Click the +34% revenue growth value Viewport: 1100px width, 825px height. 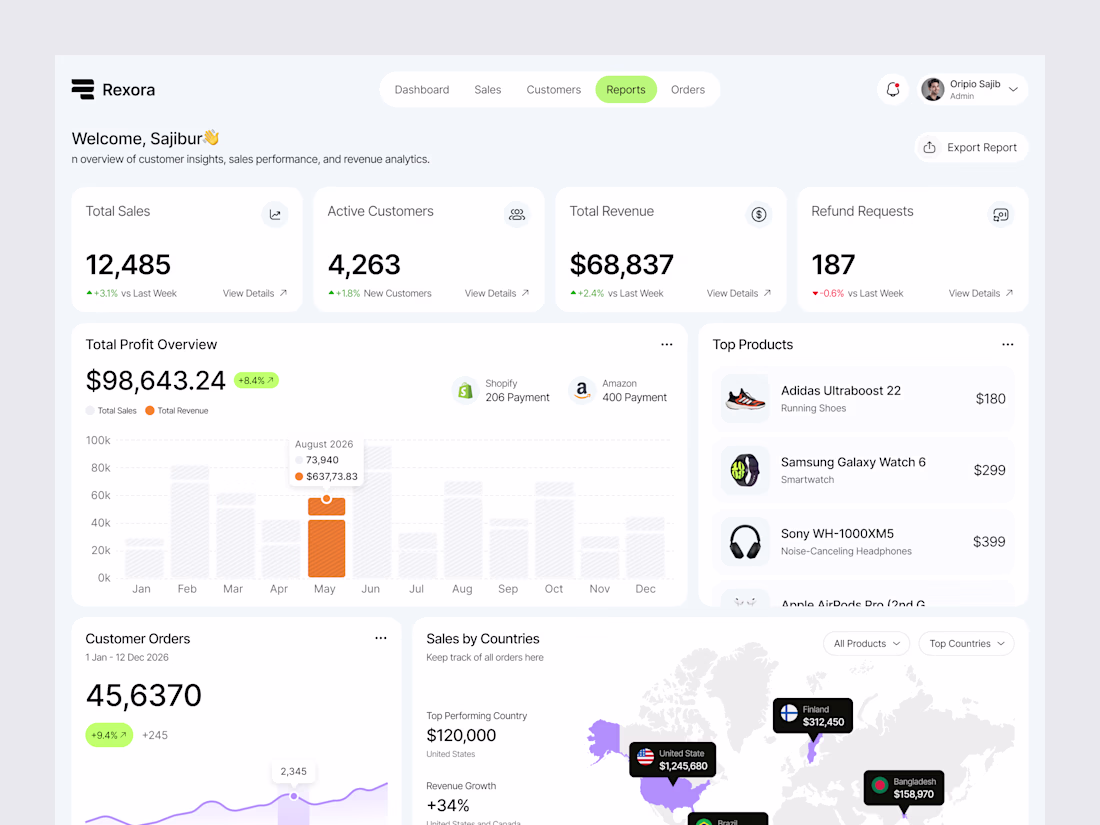tap(448, 805)
